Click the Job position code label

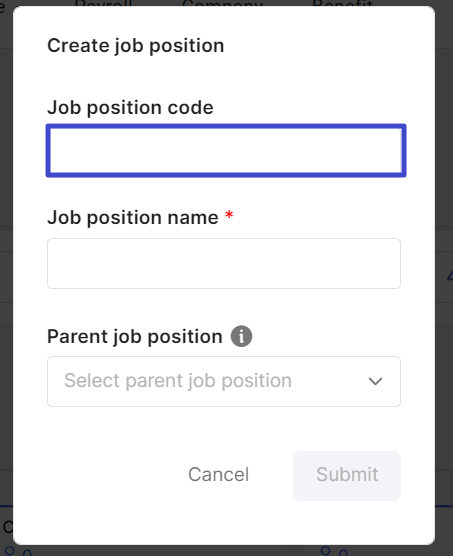pos(130,107)
